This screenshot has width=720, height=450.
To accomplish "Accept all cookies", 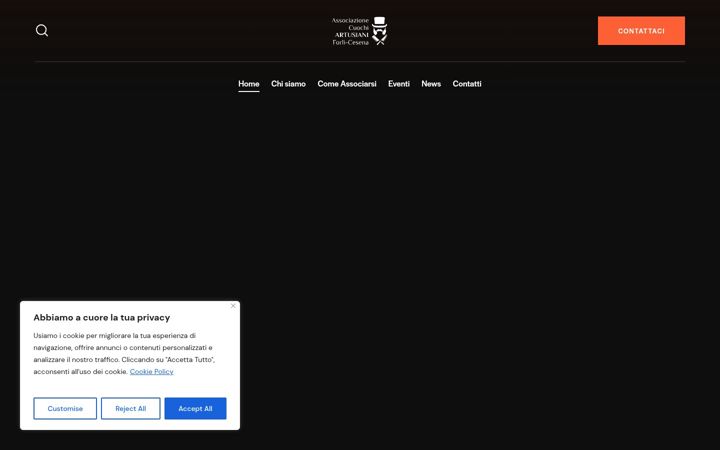I will coord(196,408).
